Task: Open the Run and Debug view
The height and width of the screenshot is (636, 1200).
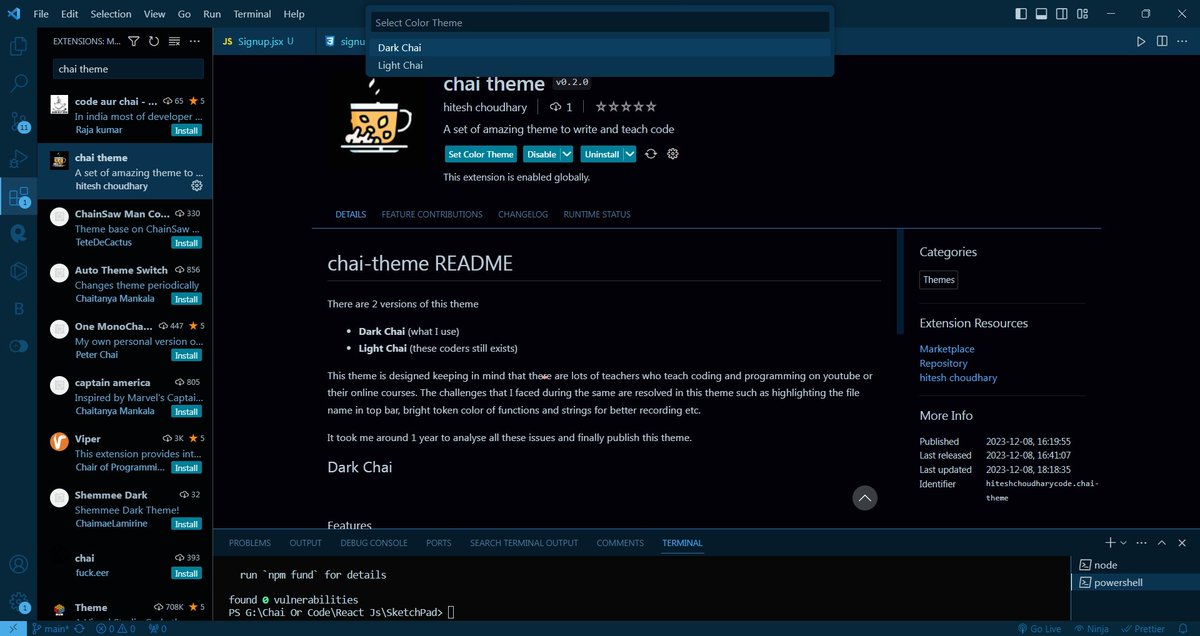Action: (x=18, y=158)
